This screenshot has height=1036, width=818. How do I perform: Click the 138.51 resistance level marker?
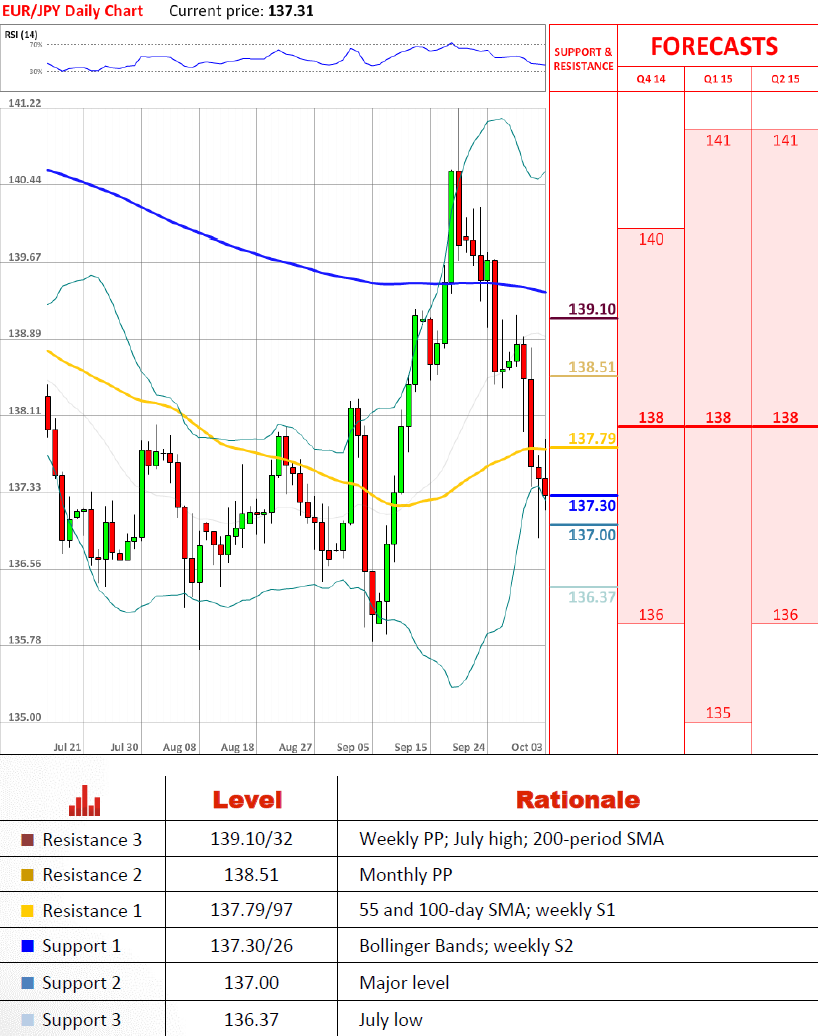(592, 367)
